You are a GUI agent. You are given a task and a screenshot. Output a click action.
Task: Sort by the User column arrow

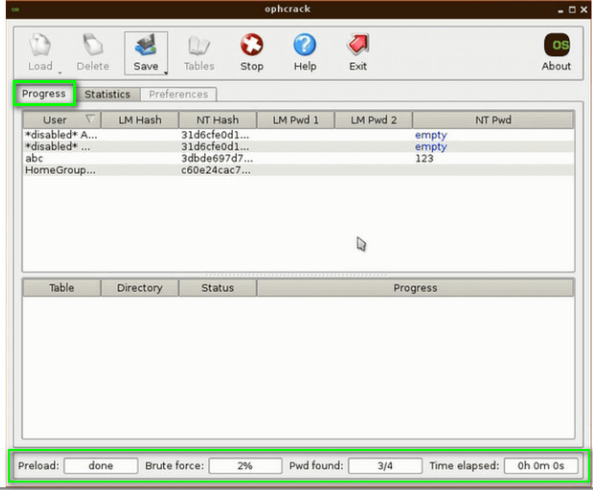point(90,119)
